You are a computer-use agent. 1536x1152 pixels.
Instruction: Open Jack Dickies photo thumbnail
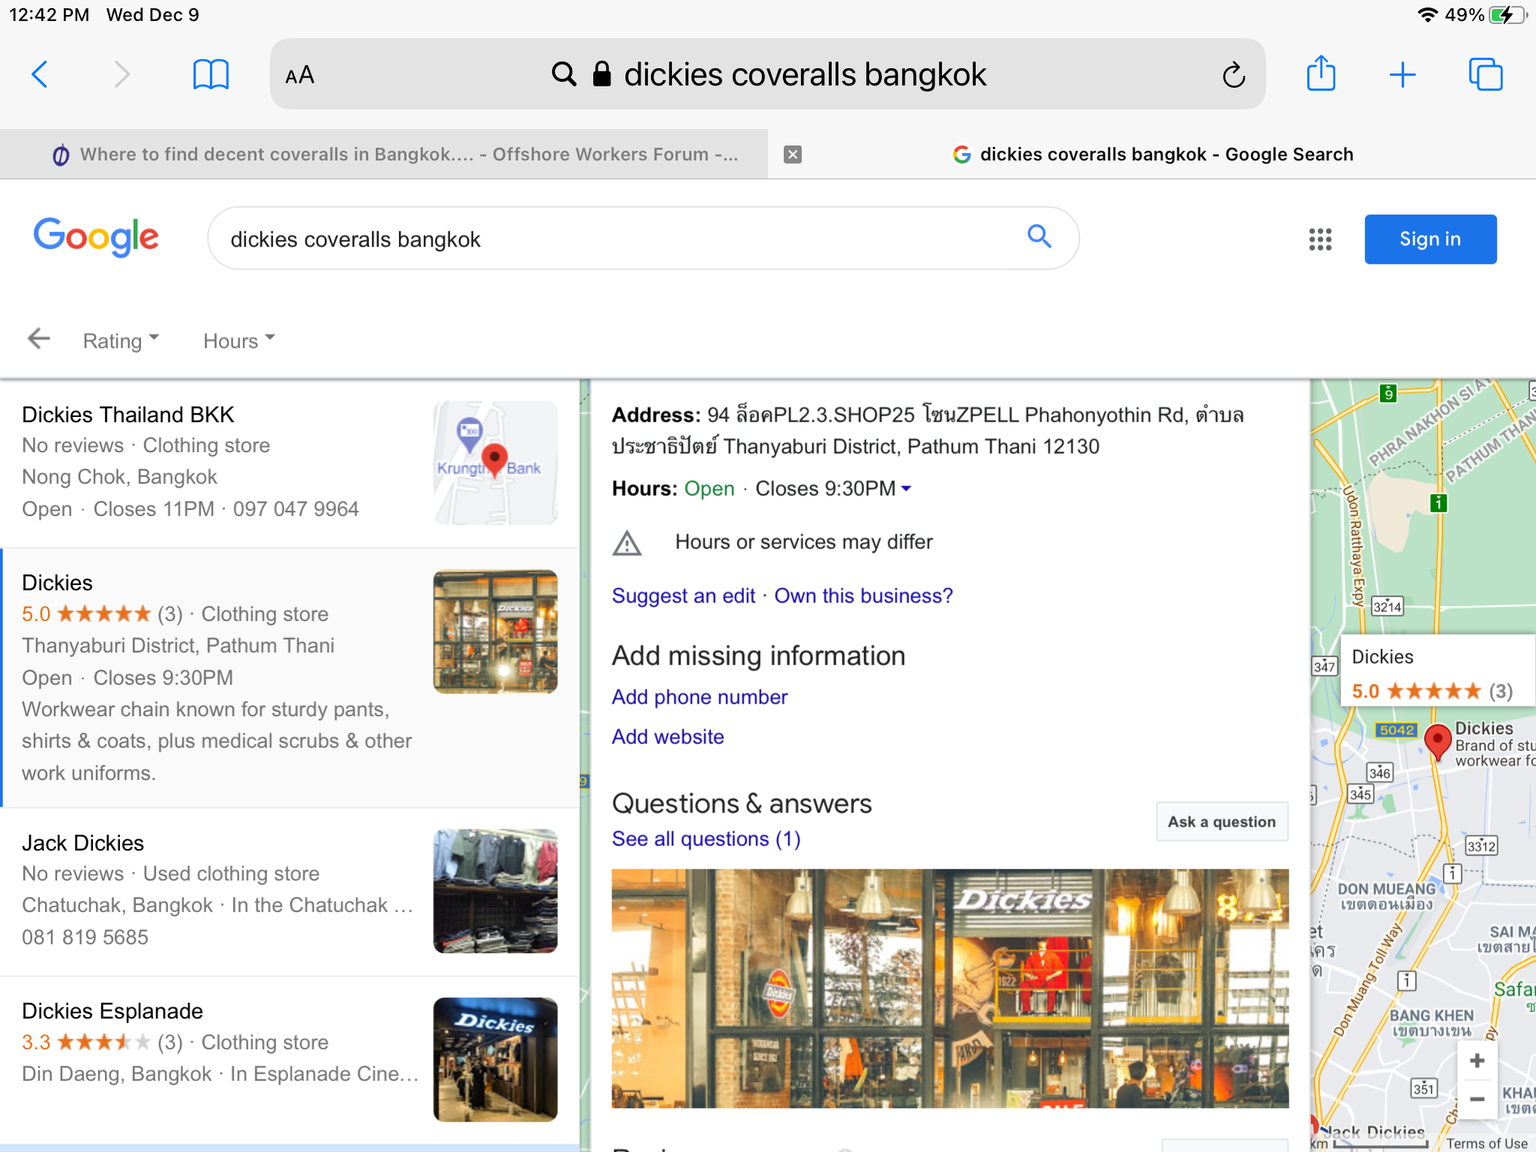[x=495, y=891]
